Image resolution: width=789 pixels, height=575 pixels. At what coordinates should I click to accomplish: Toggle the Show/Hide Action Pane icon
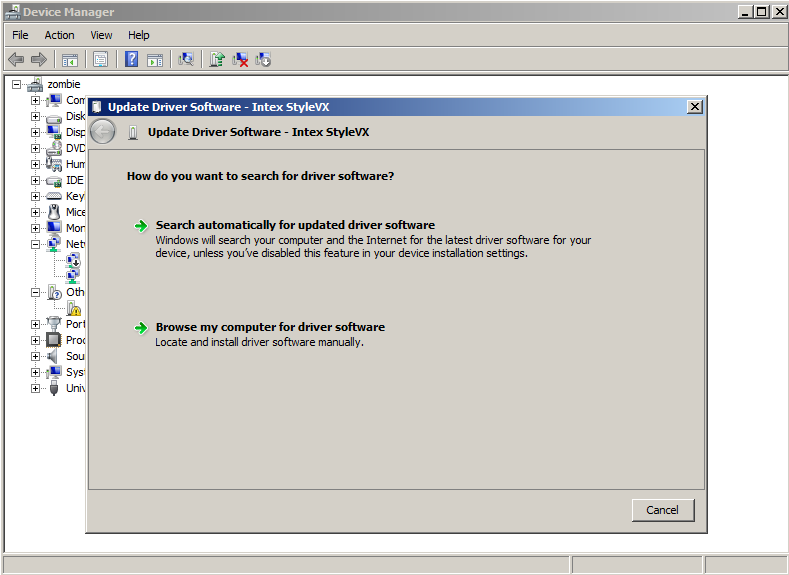click(x=155, y=60)
